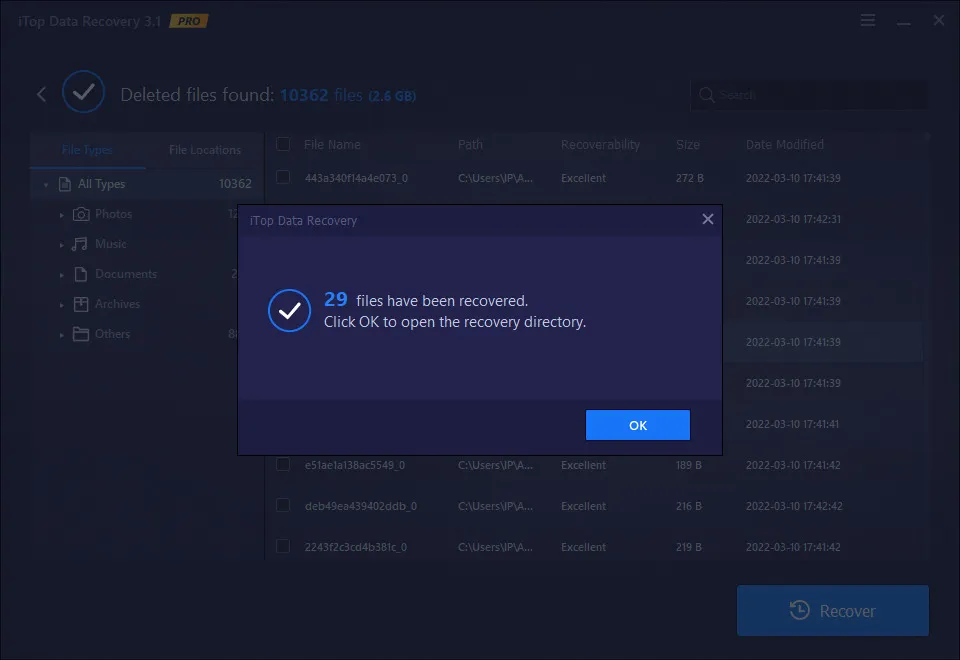
Task: Click the checkmark badge beside Deleted files found
Action: click(x=83, y=92)
